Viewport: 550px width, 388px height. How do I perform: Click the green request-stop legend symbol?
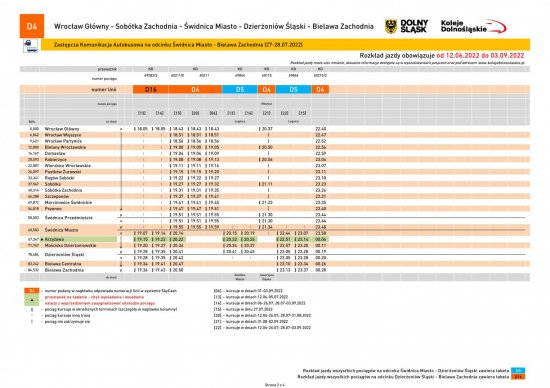tap(32, 300)
